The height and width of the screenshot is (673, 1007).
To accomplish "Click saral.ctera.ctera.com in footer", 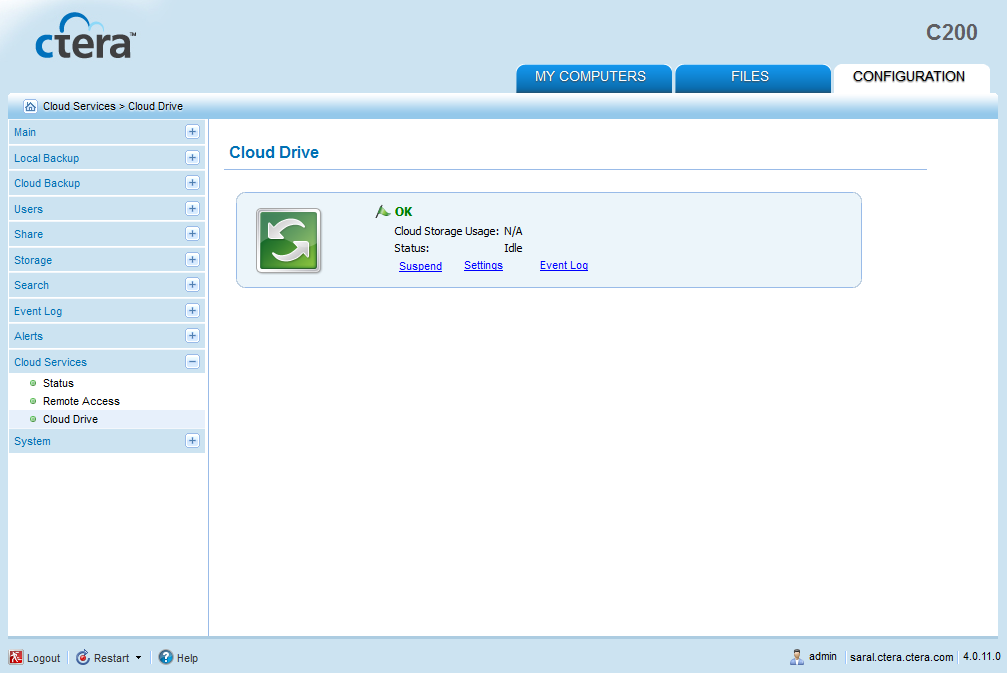I will coord(901,657).
